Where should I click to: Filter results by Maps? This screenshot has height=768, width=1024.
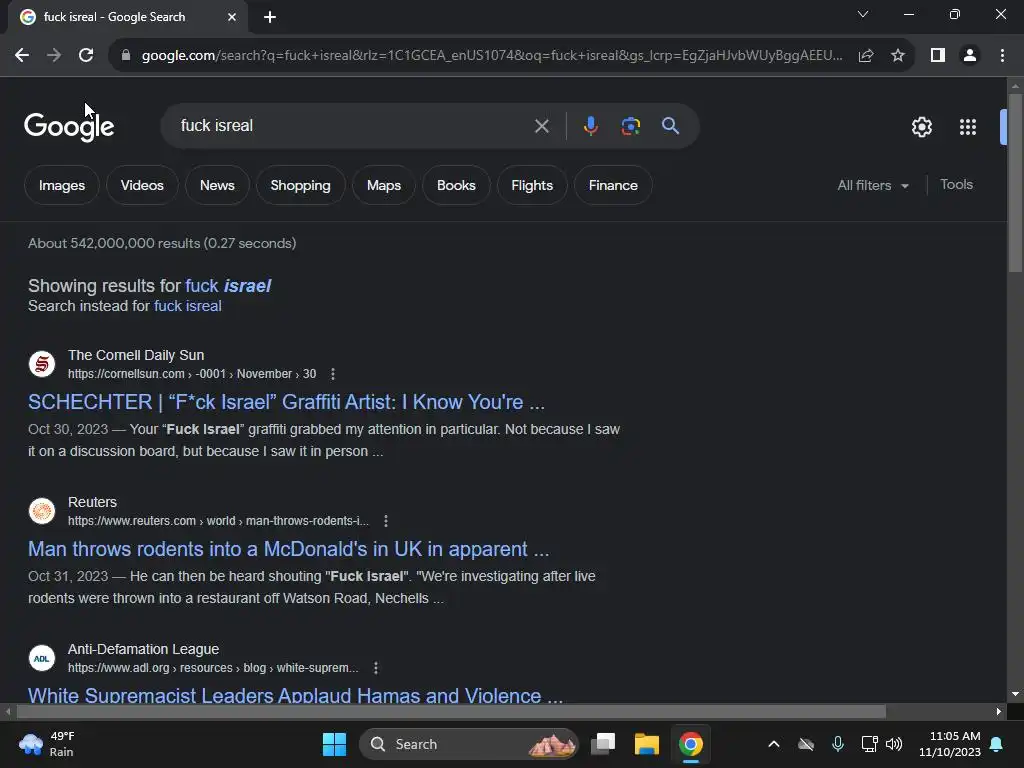(x=384, y=185)
